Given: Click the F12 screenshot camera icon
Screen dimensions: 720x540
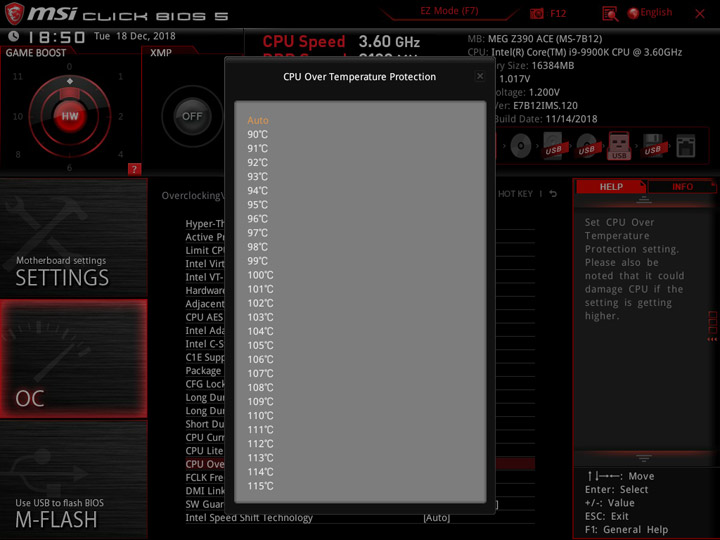Looking at the screenshot, I should (x=536, y=13).
